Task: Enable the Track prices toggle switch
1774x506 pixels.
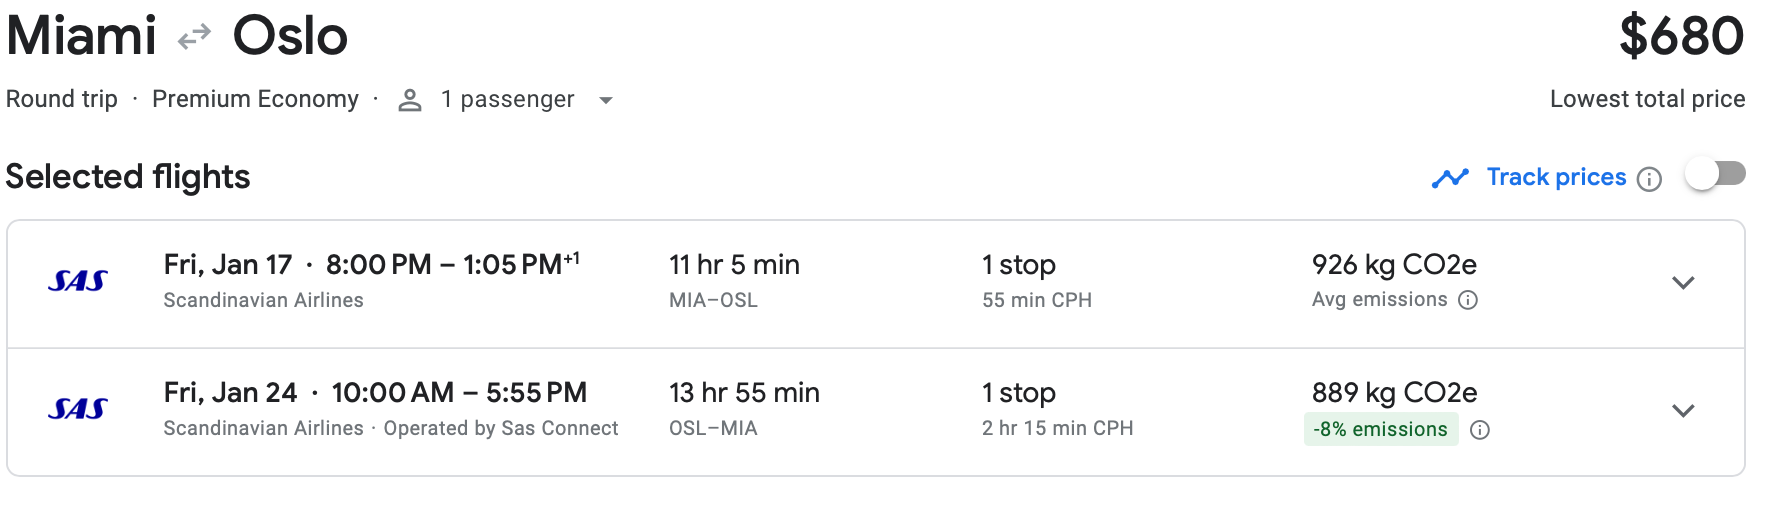Action: point(1715,175)
